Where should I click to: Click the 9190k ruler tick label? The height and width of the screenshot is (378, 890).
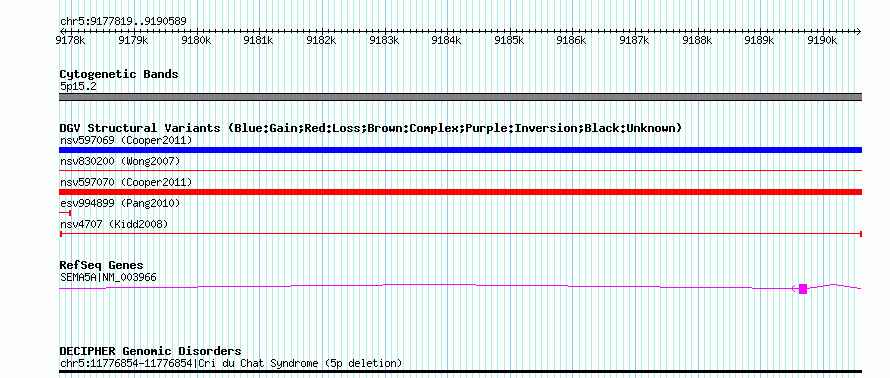coord(822,40)
